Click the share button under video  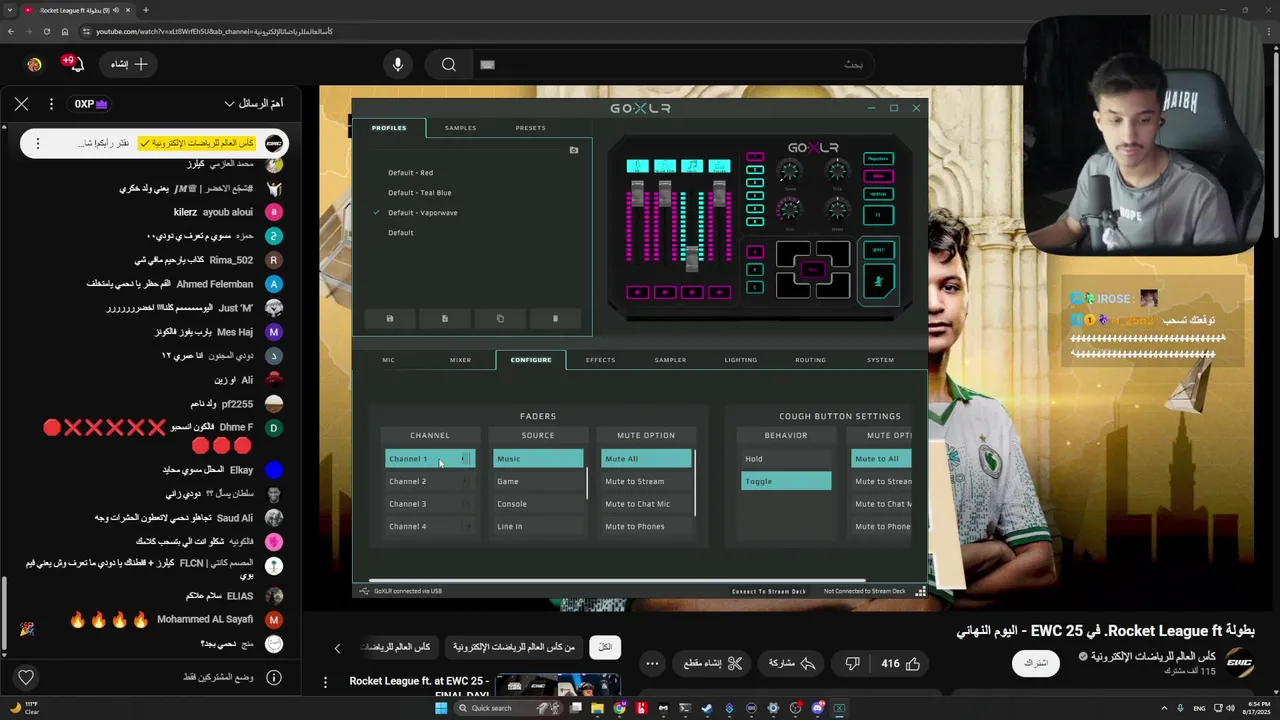click(x=792, y=663)
